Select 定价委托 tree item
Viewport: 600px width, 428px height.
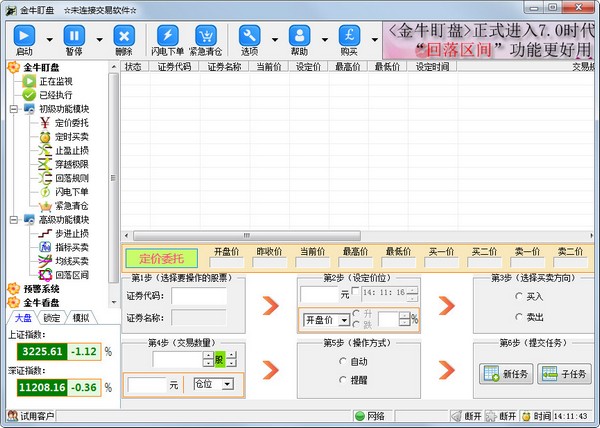tap(72, 123)
